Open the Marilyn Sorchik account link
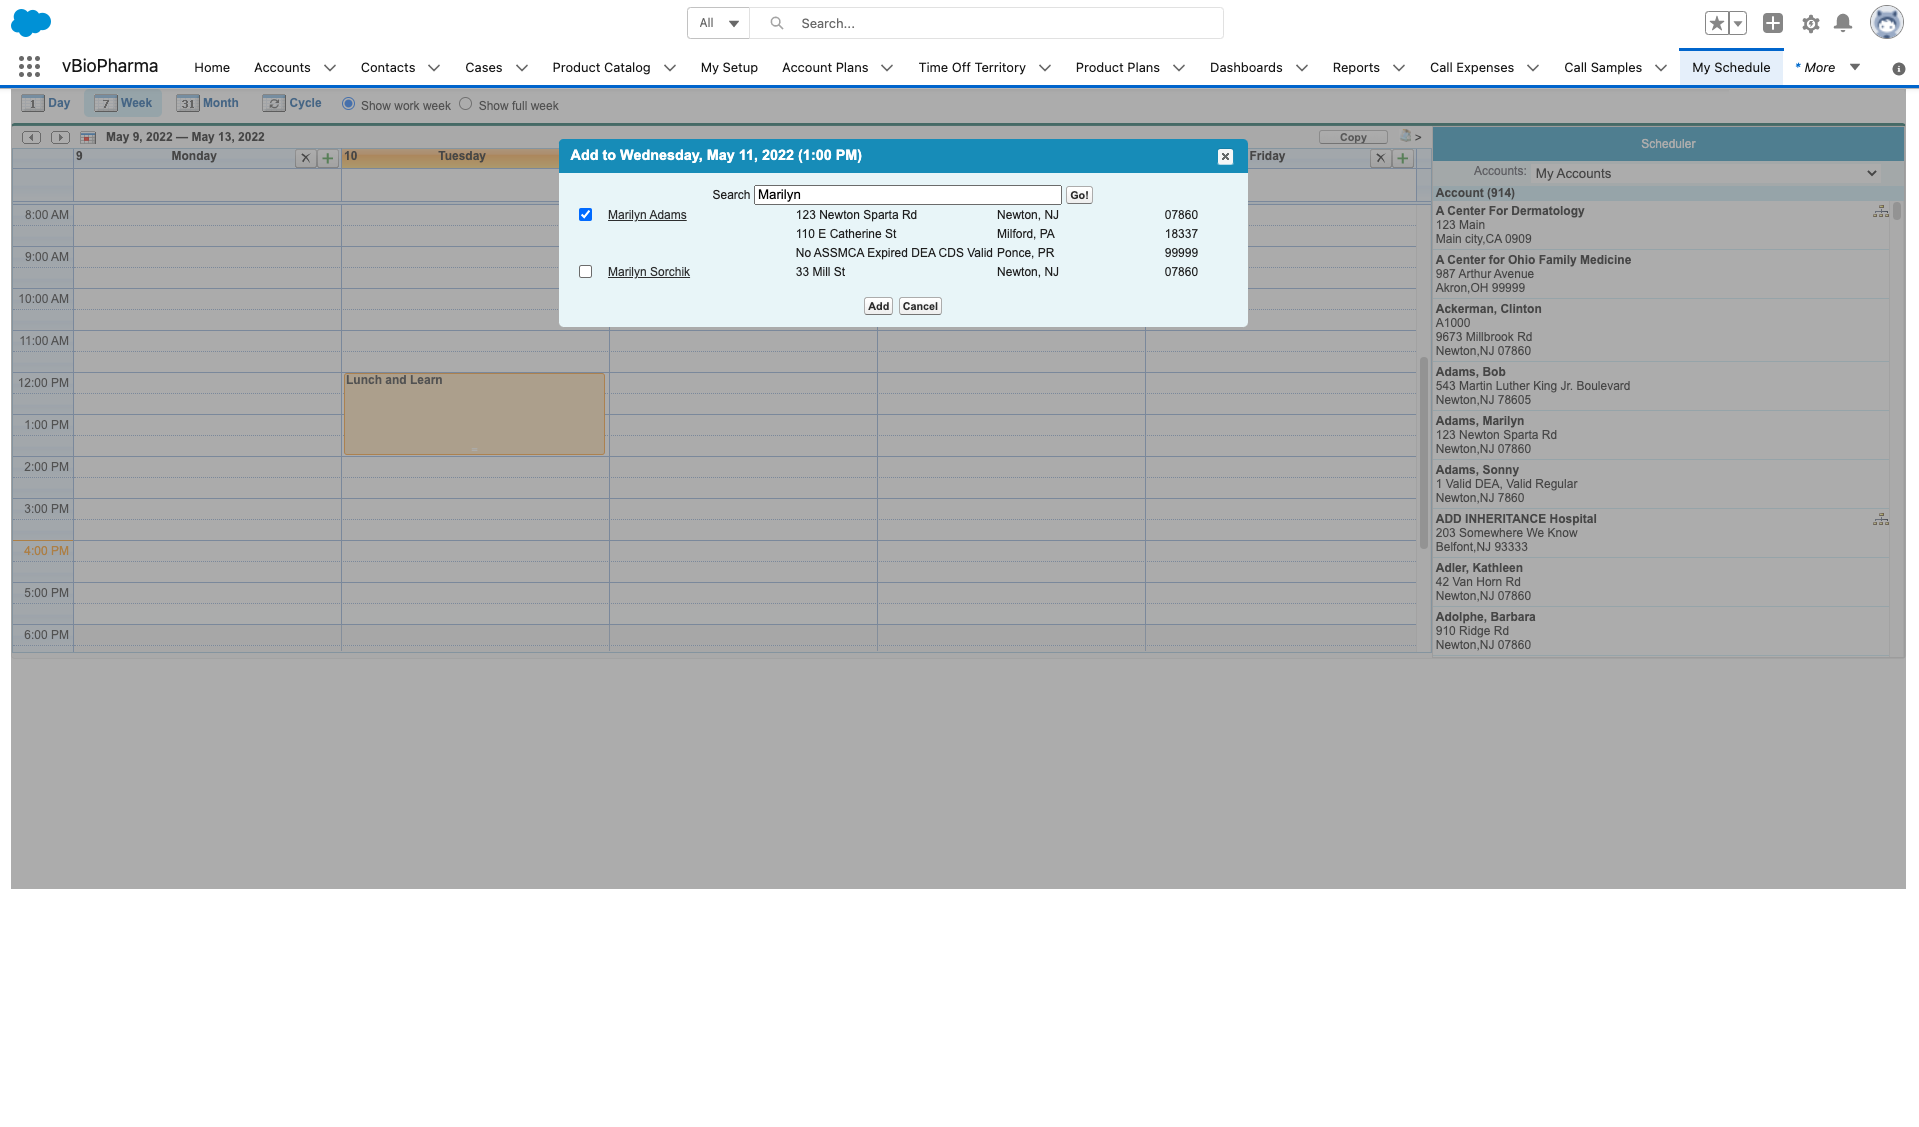1919x1127 pixels. pos(648,272)
